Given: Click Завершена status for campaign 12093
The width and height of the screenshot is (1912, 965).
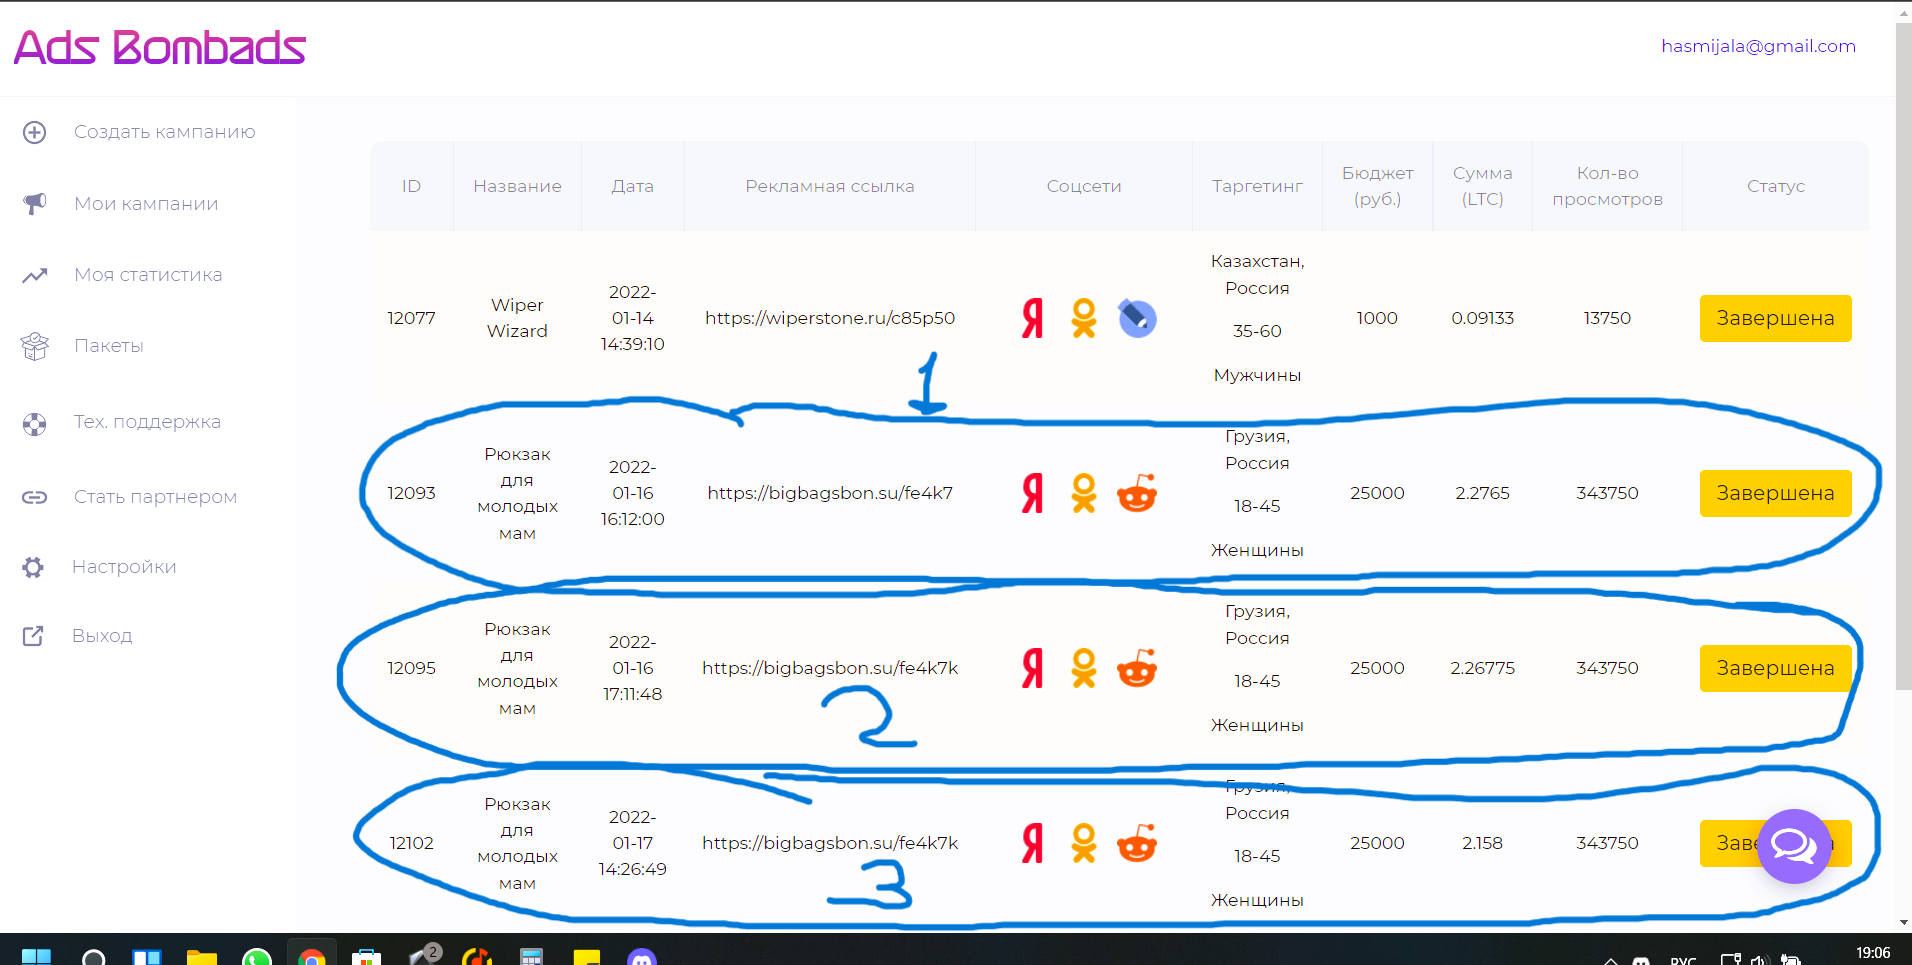Looking at the screenshot, I should [1775, 493].
